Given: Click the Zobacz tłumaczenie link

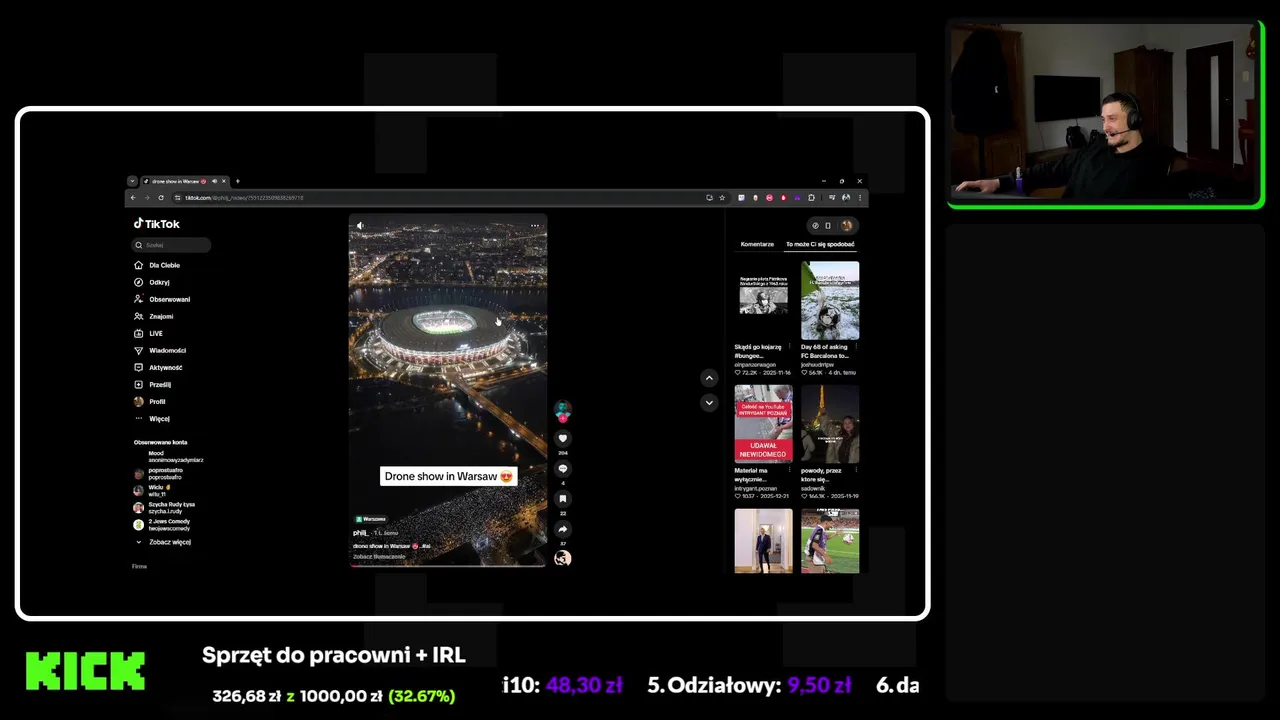Looking at the screenshot, I should point(379,556).
